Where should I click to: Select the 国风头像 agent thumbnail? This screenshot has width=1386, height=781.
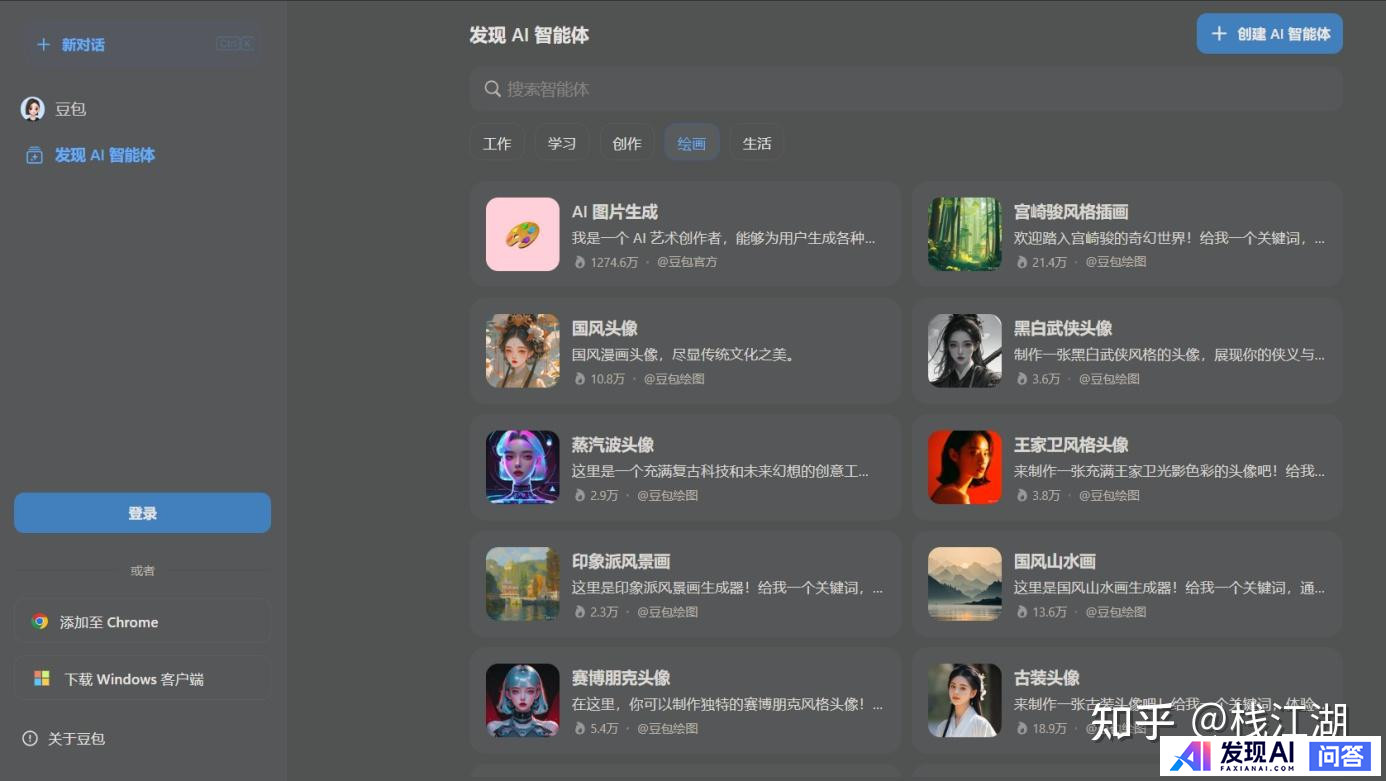pos(522,351)
